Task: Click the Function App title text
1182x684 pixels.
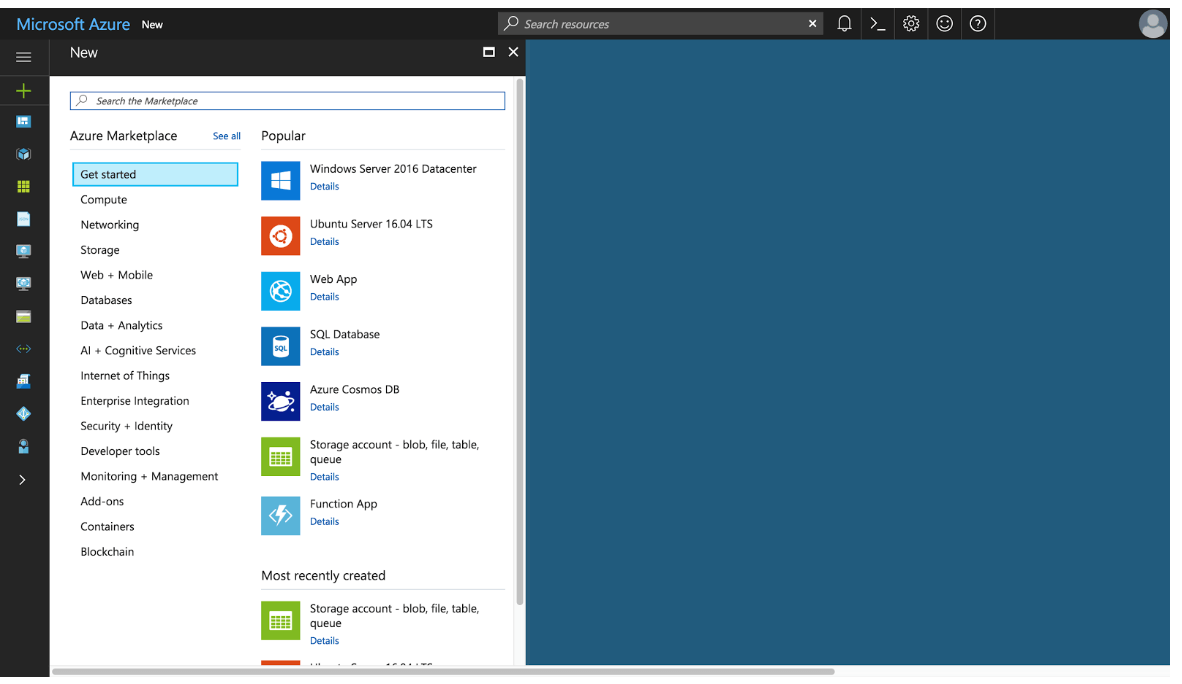Action: pos(343,504)
